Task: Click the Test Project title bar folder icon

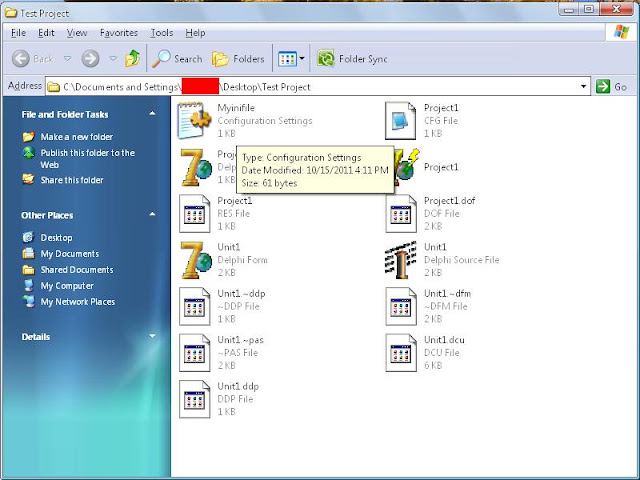Action: [11, 13]
